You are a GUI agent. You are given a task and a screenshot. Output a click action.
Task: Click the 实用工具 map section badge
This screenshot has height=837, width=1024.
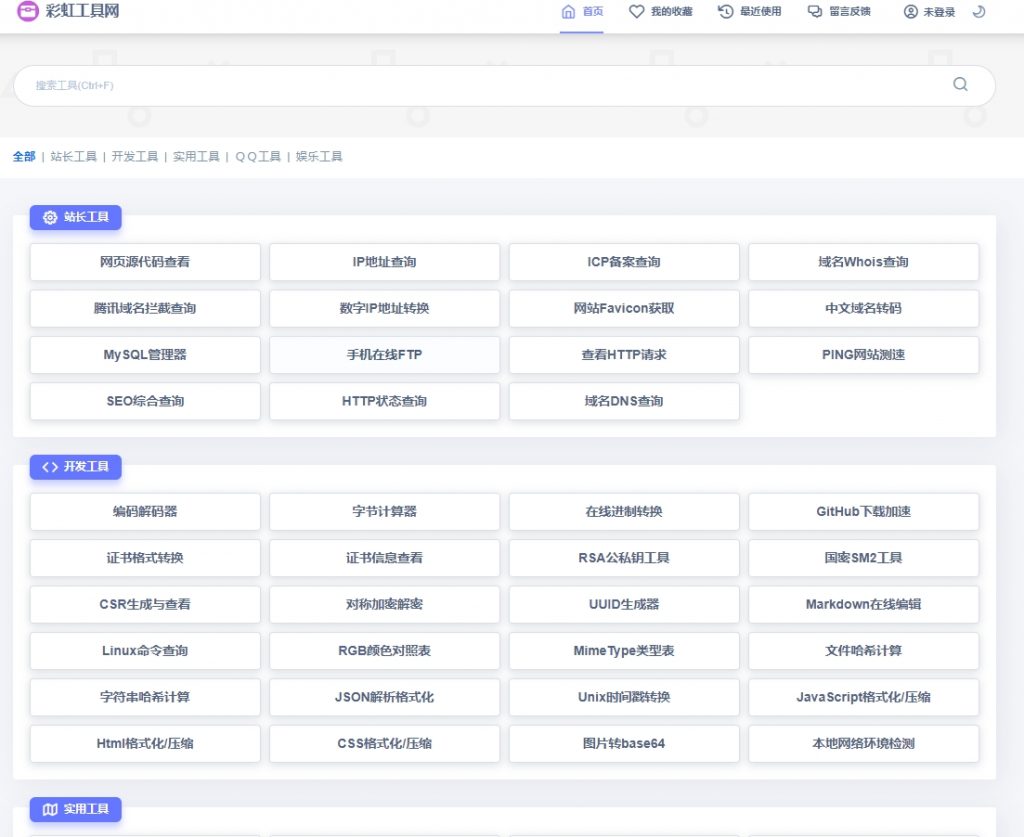pos(75,809)
